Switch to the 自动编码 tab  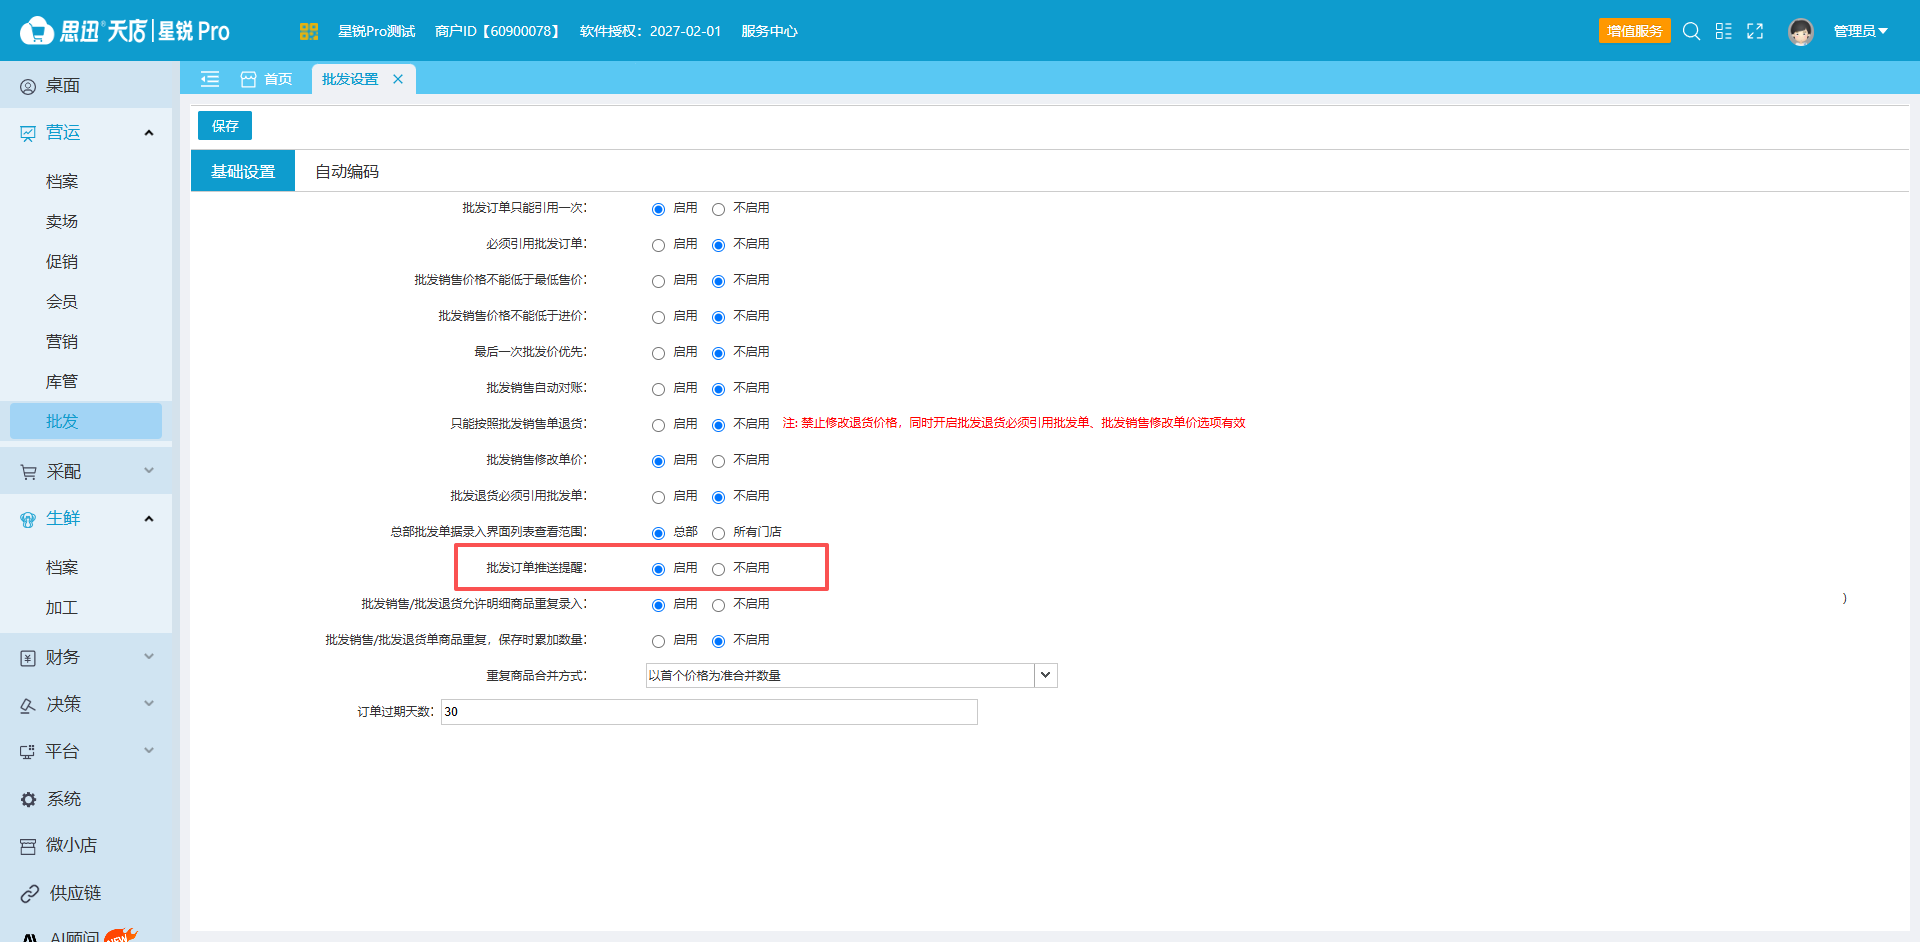pyautogui.click(x=347, y=171)
